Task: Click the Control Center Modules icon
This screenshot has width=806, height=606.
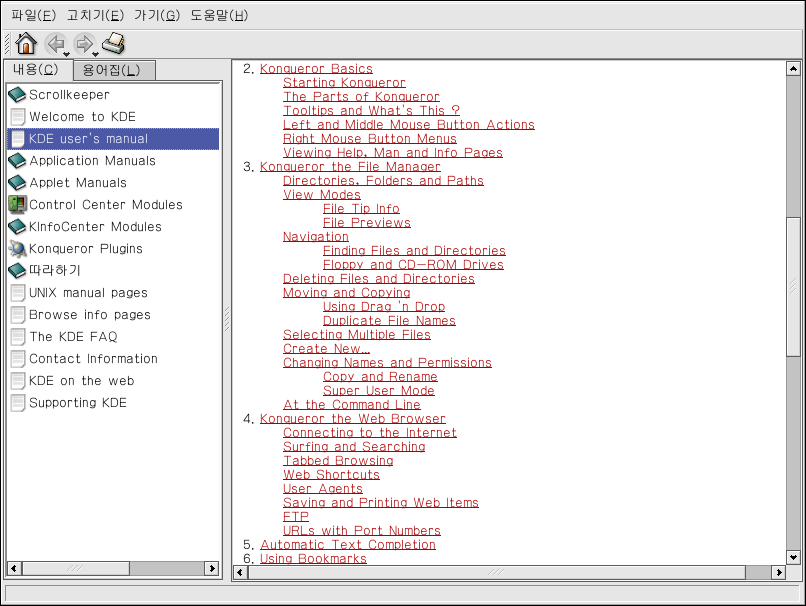Action: pyautogui.click(x=16, y=205)
